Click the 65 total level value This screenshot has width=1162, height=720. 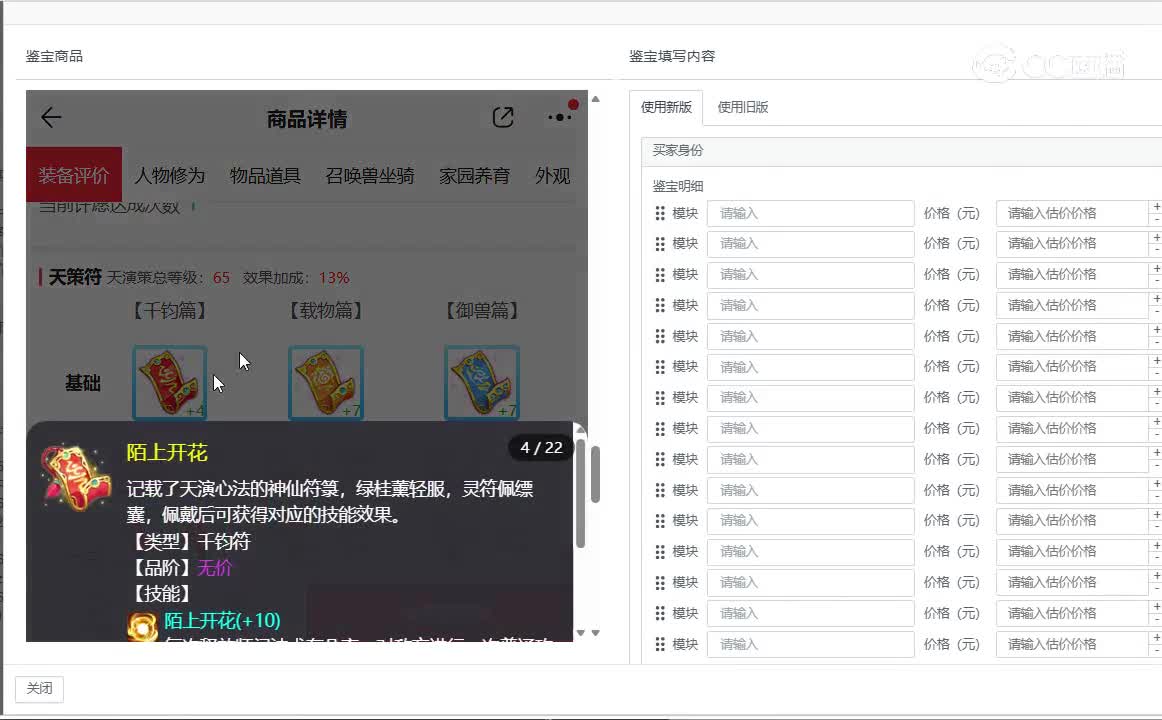[x=222, y=278]
